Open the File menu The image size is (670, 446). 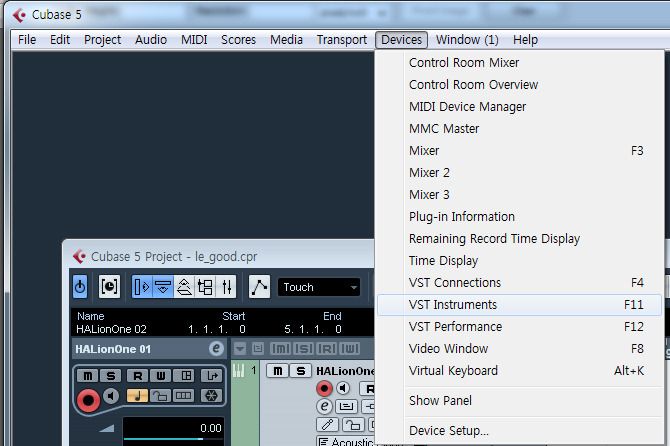point(27,40)
